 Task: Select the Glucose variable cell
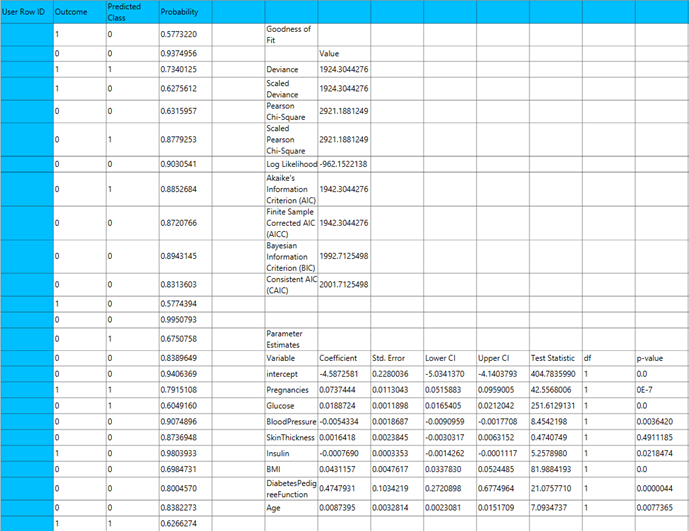tap(291, 406)
